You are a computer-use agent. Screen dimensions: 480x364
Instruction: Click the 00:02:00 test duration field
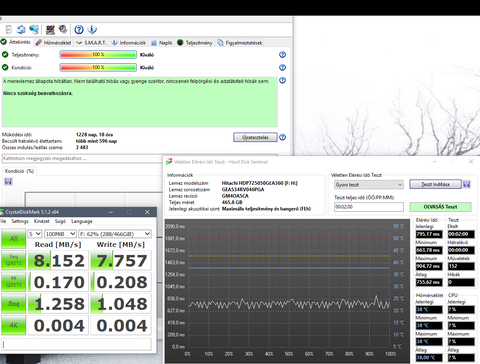[369, 207]
